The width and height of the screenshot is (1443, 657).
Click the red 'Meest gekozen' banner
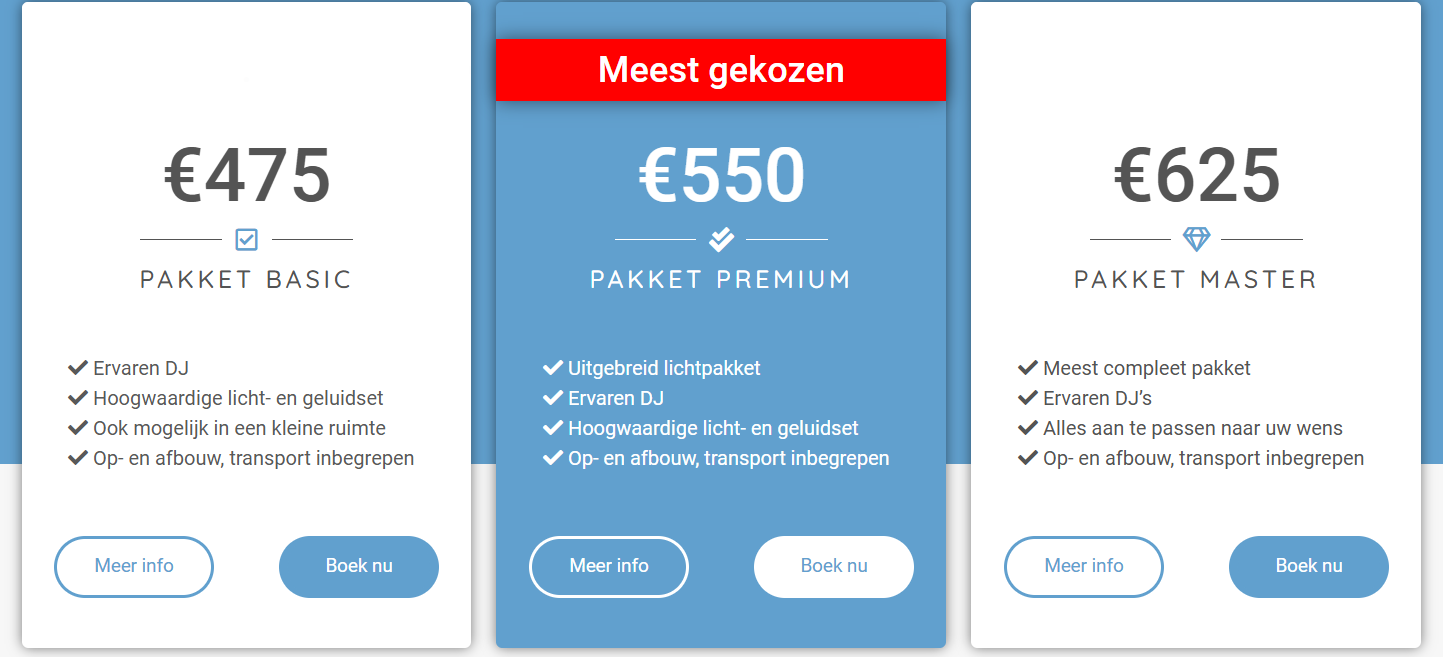click(x=721, y=70)
